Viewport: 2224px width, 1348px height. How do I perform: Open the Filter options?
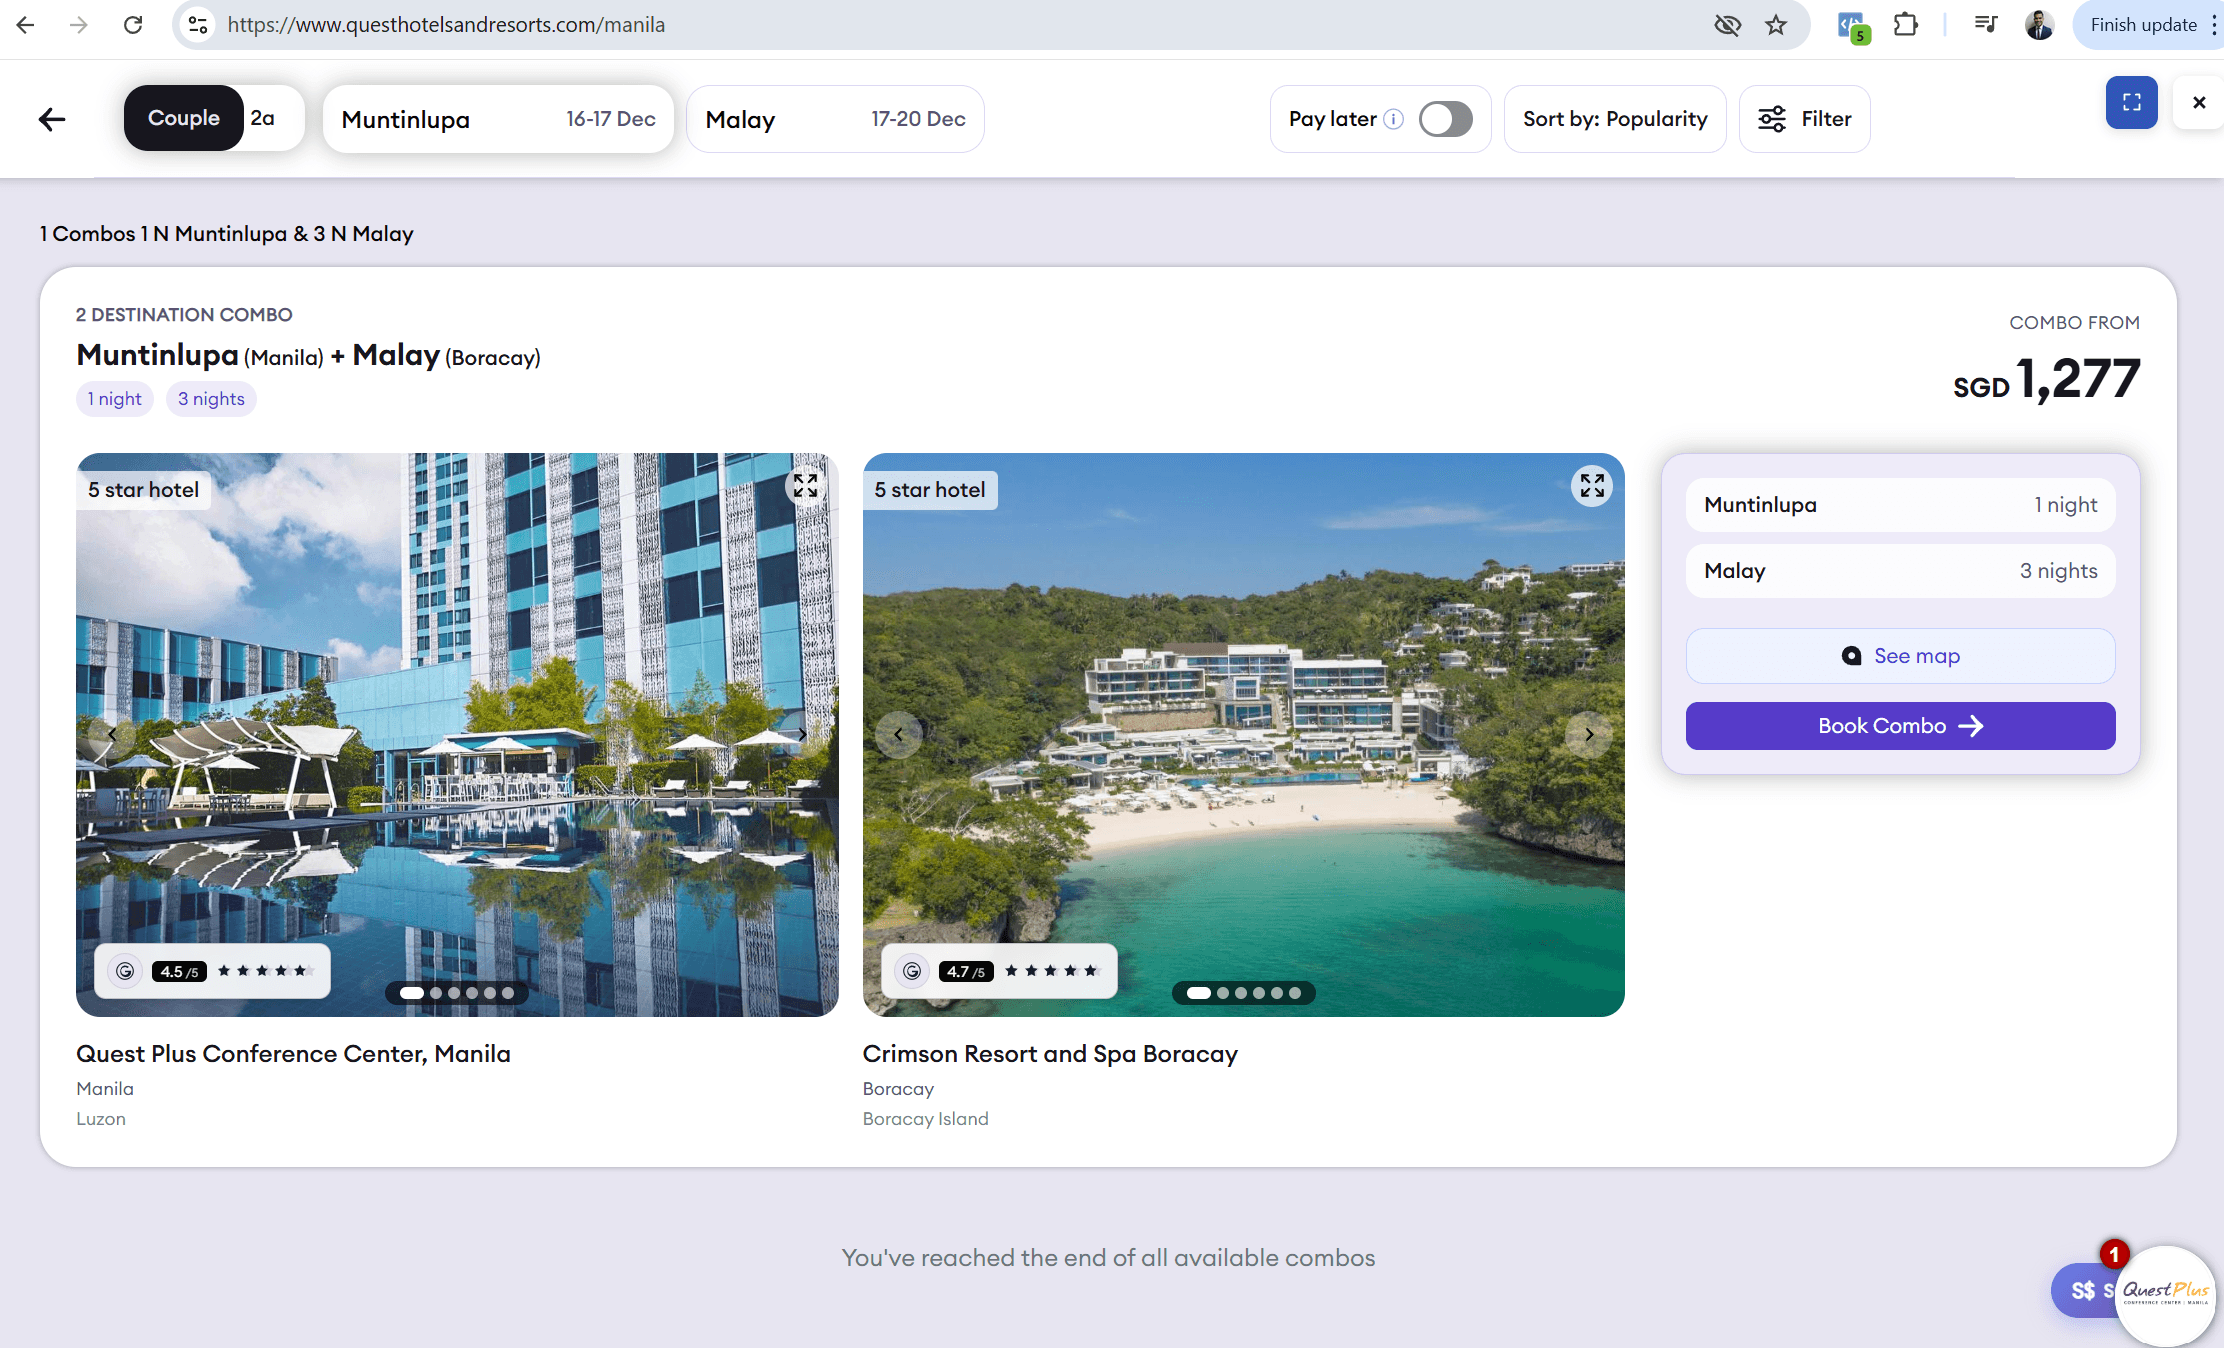(x=1804, y=119)
